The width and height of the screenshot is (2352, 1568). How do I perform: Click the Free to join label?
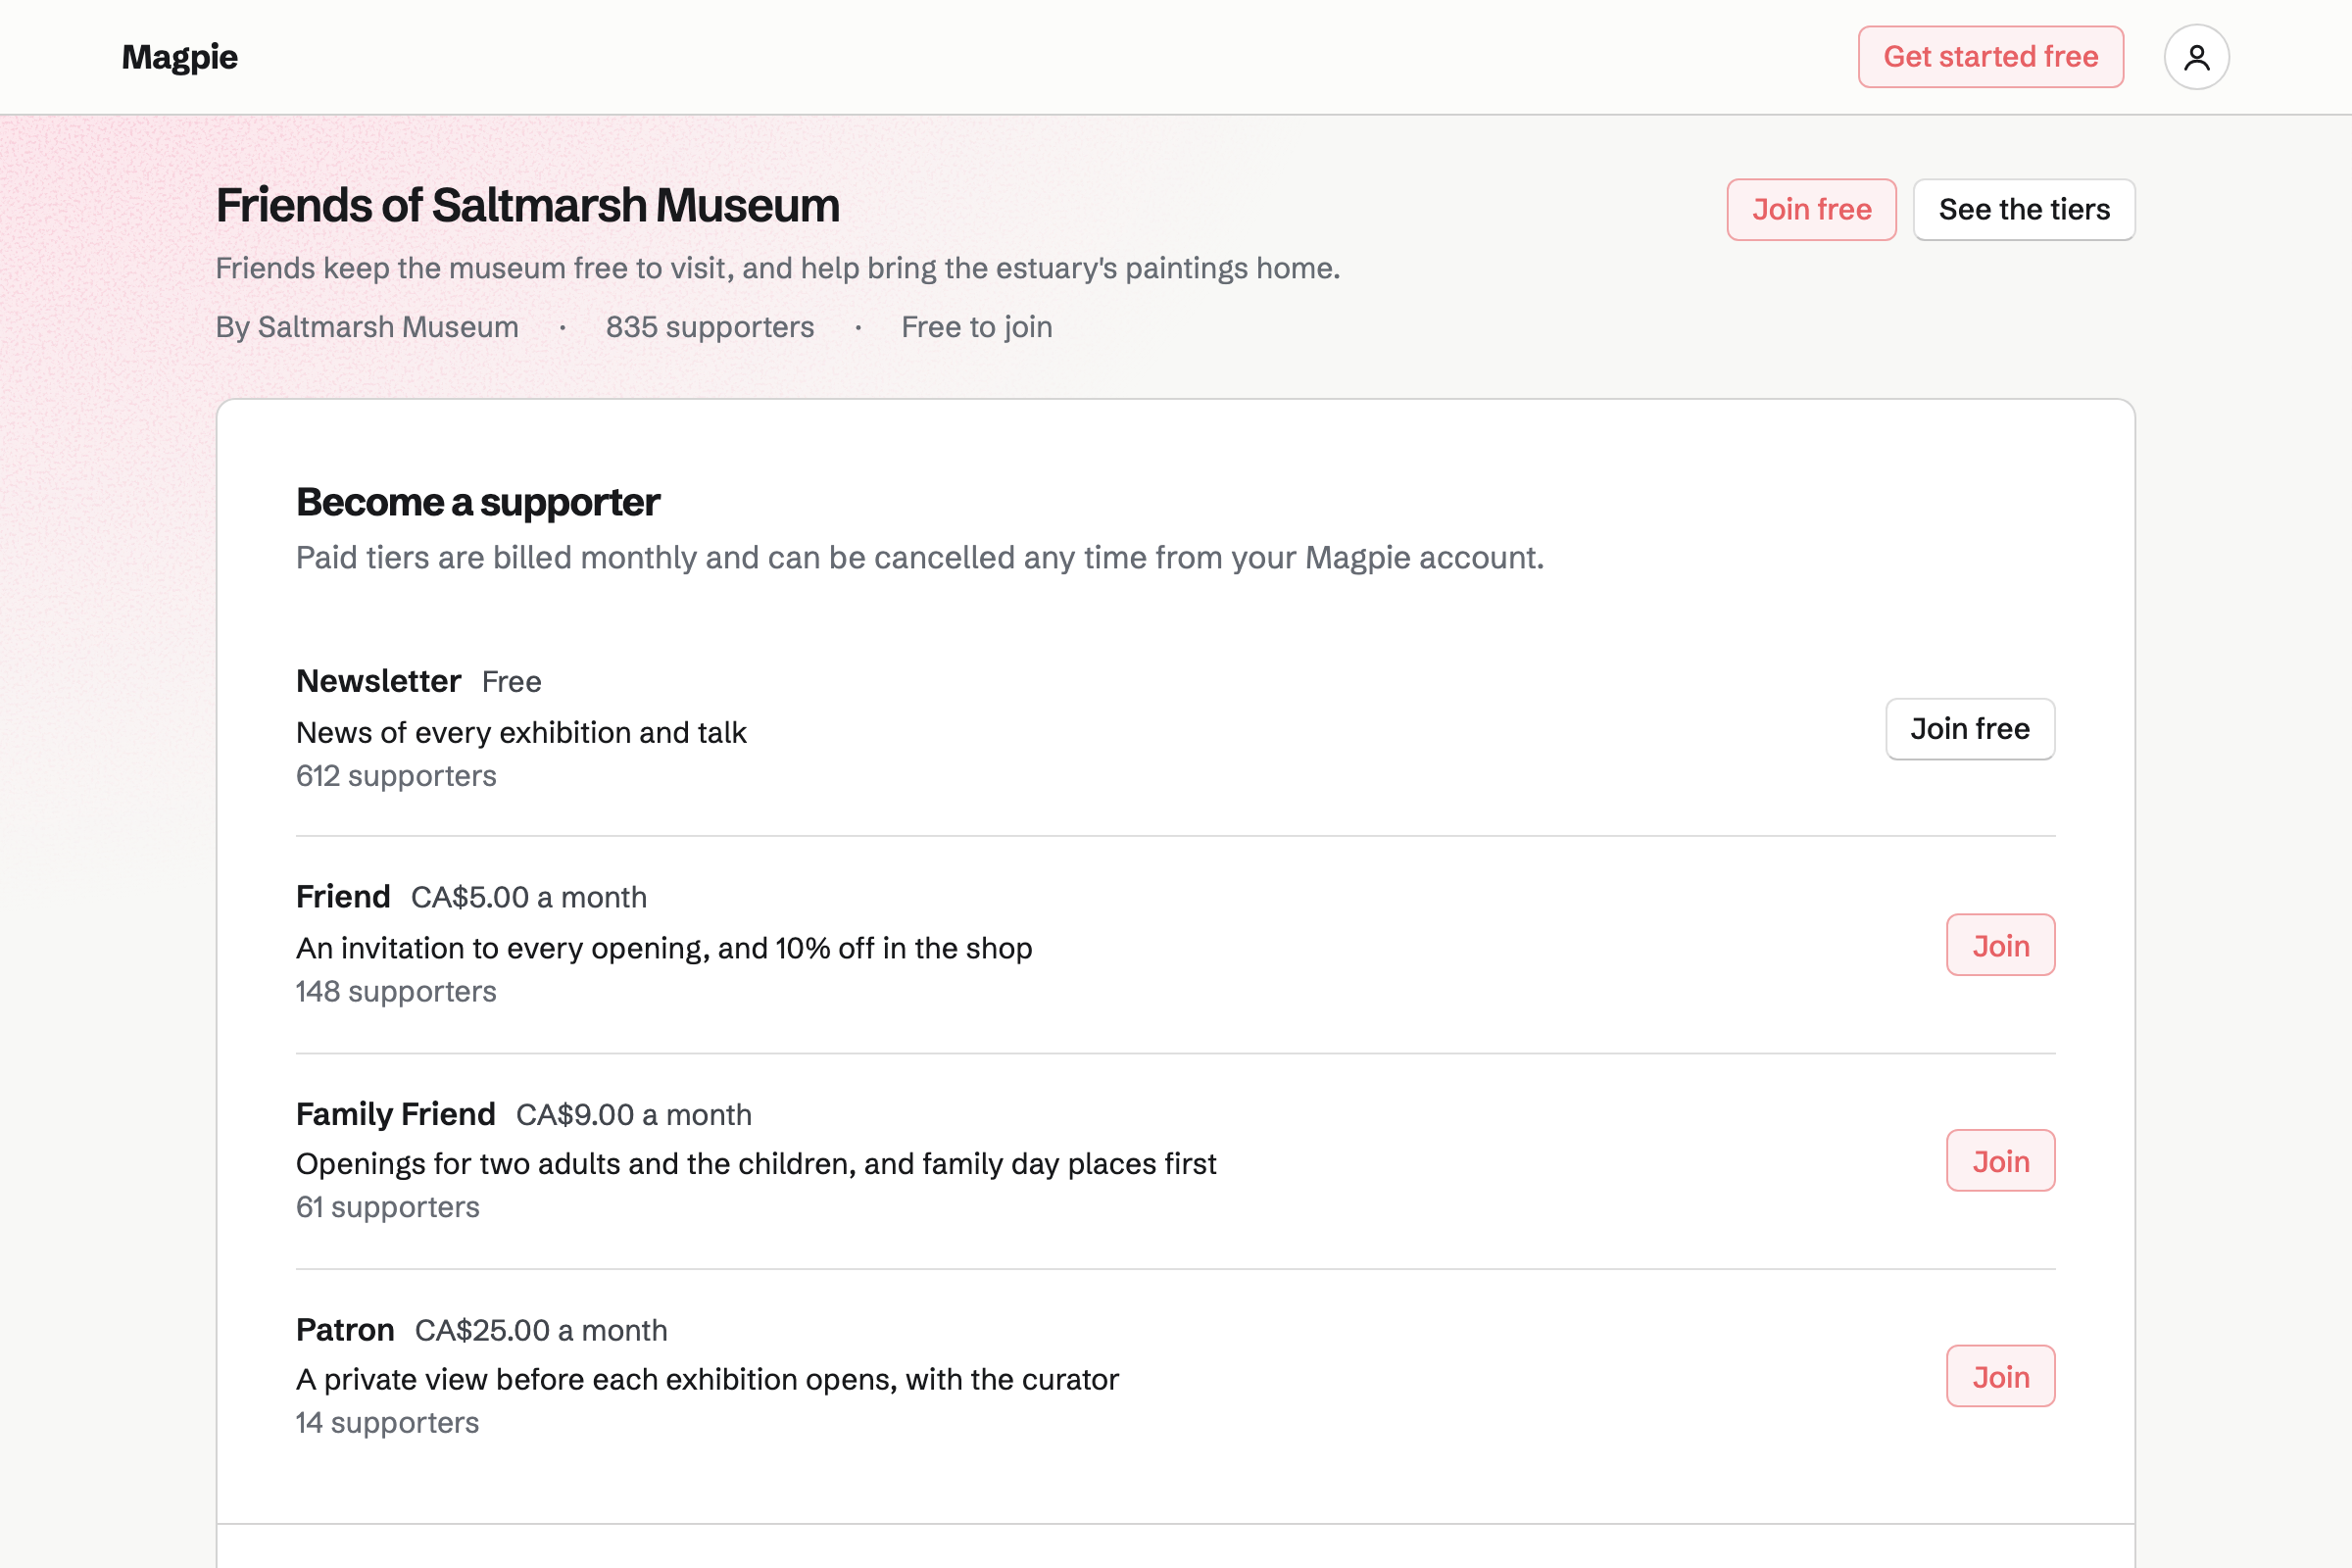pyautogui.click(x=976, y=328)
